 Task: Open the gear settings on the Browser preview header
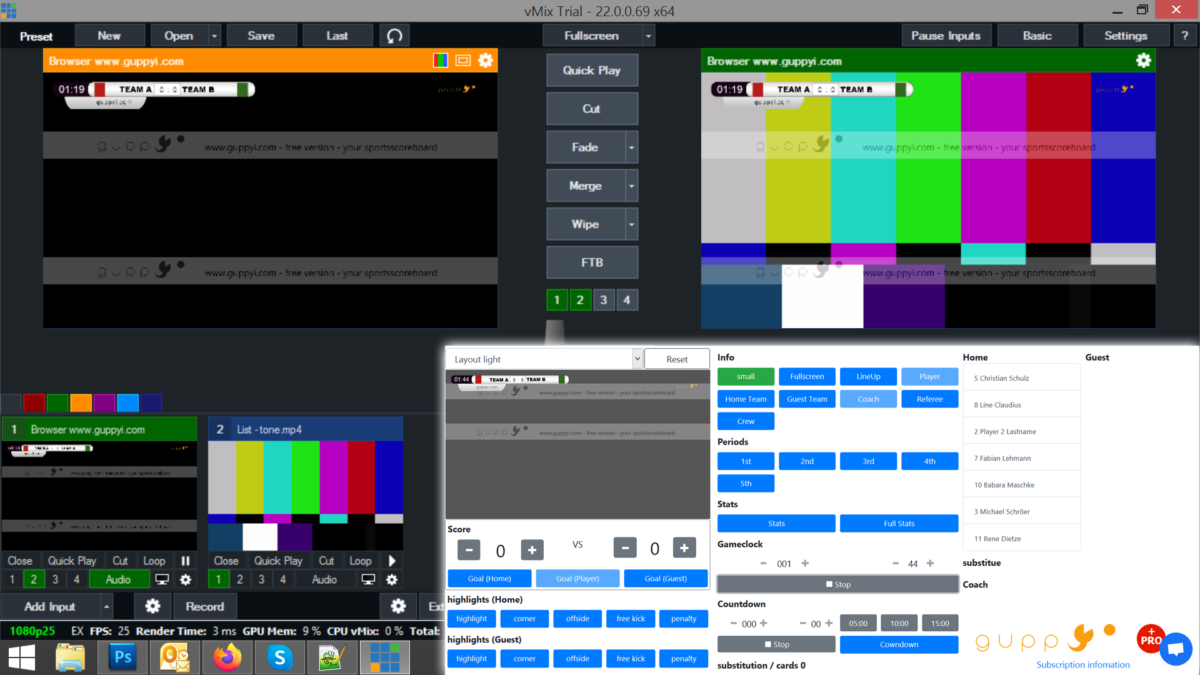click(486, 60)
